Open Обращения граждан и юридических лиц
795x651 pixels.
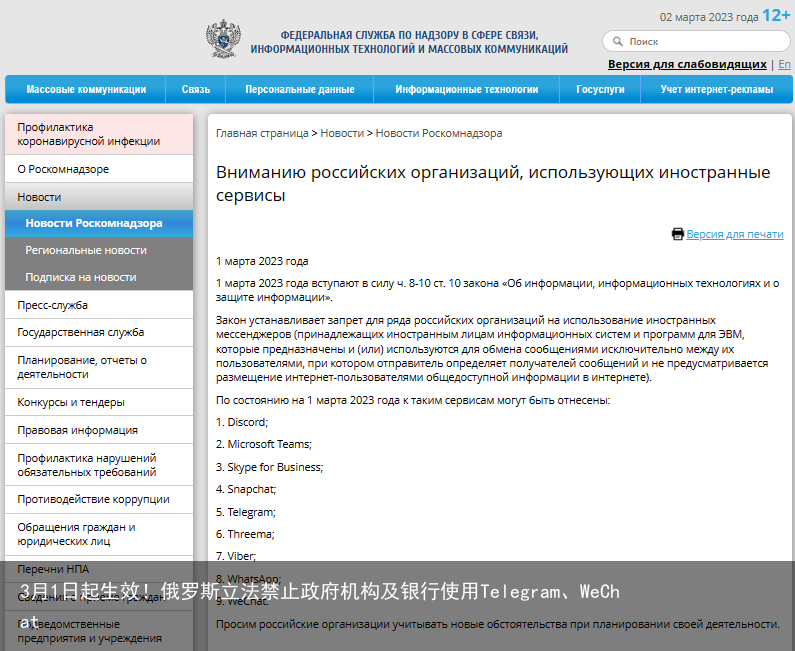click(x=99, y=534)
